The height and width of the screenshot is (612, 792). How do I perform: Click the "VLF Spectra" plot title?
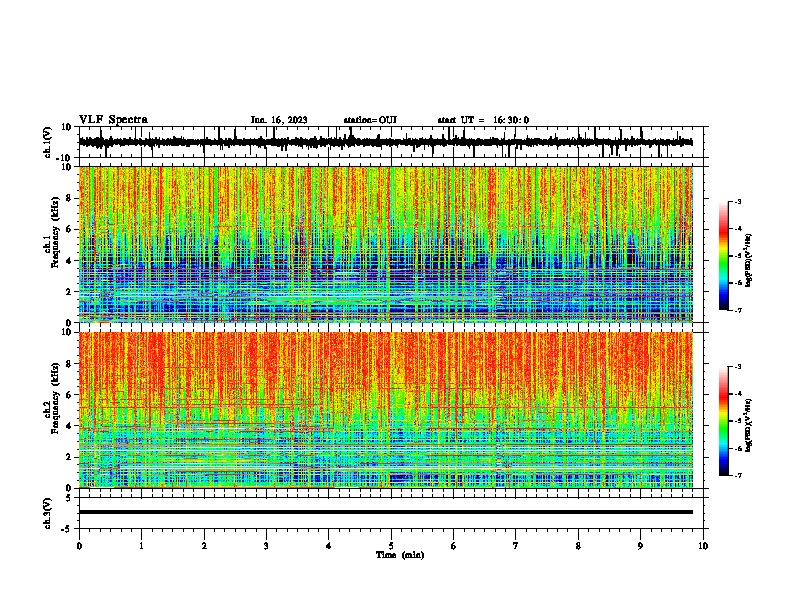click(113, 120)
